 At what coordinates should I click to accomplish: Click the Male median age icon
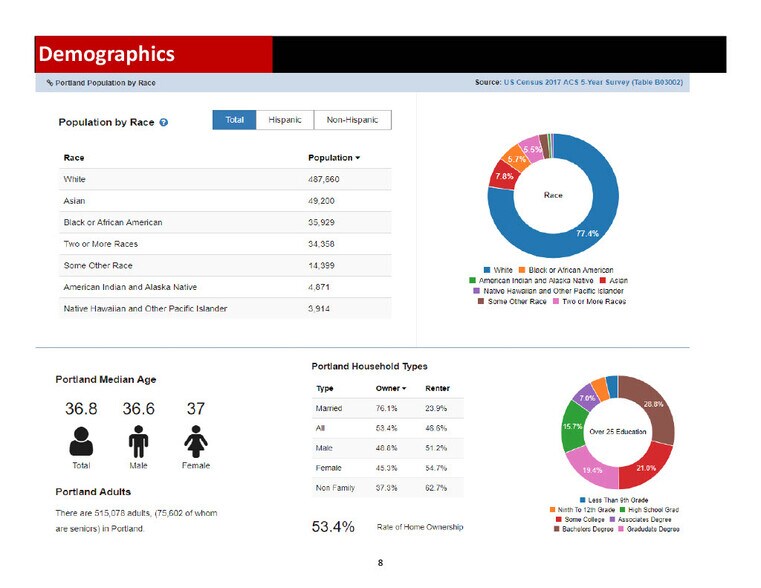coord(139,440)
